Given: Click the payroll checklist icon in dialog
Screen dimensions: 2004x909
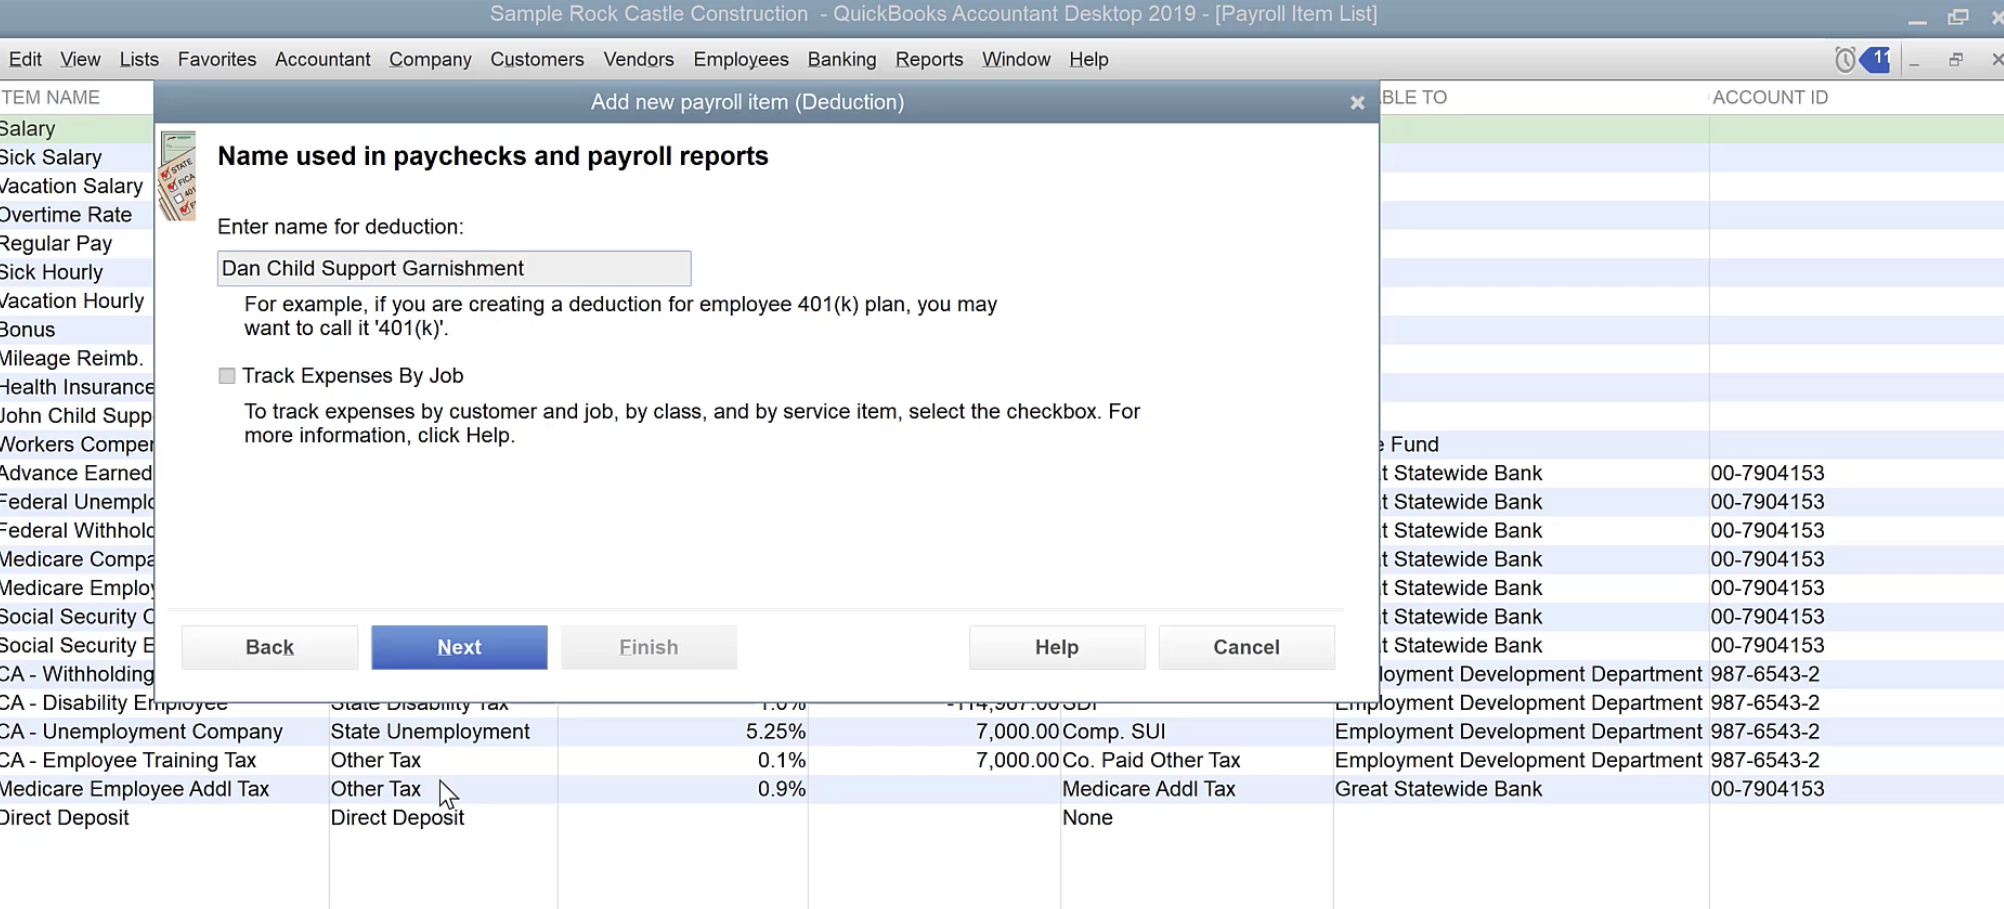Looking at the screenshot, I should (x=179, y=176).
